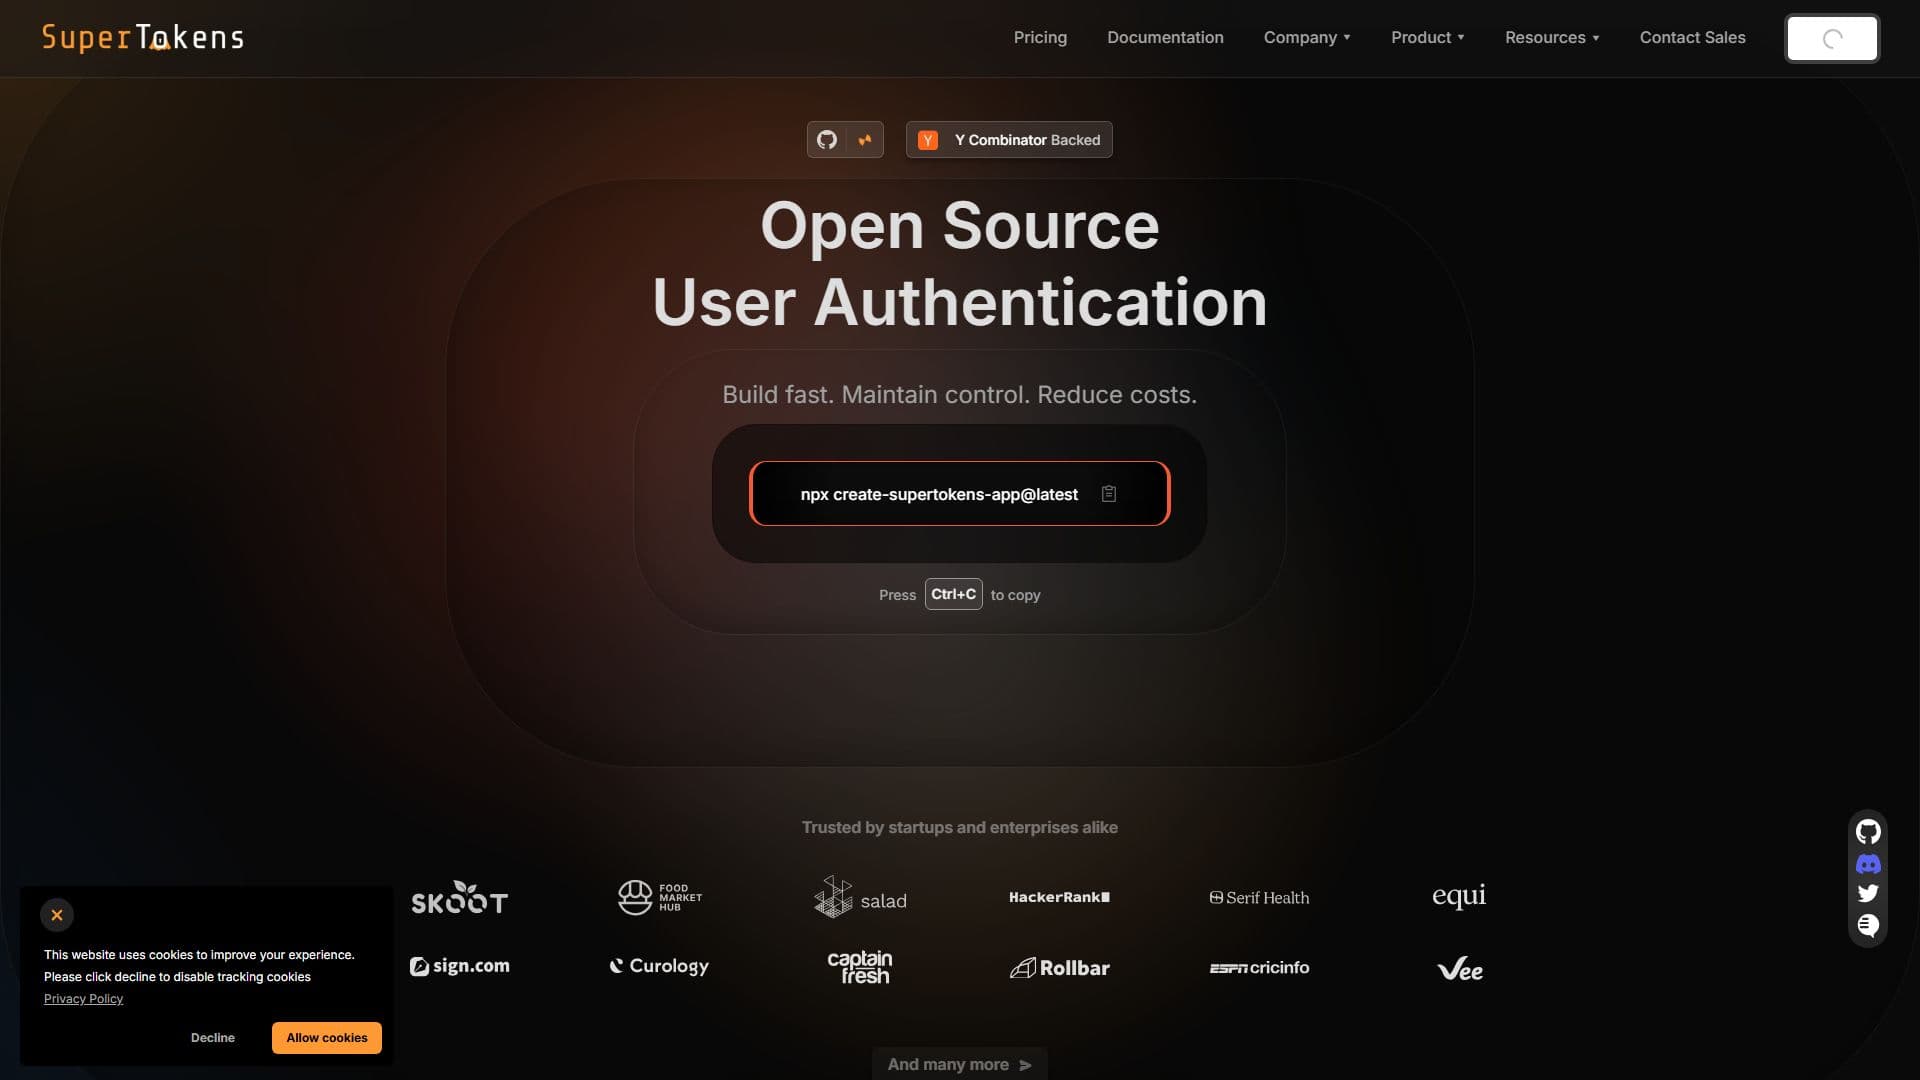Click 'Build fast. Maintain control. Reduce costs.' text

pos(960,395)
